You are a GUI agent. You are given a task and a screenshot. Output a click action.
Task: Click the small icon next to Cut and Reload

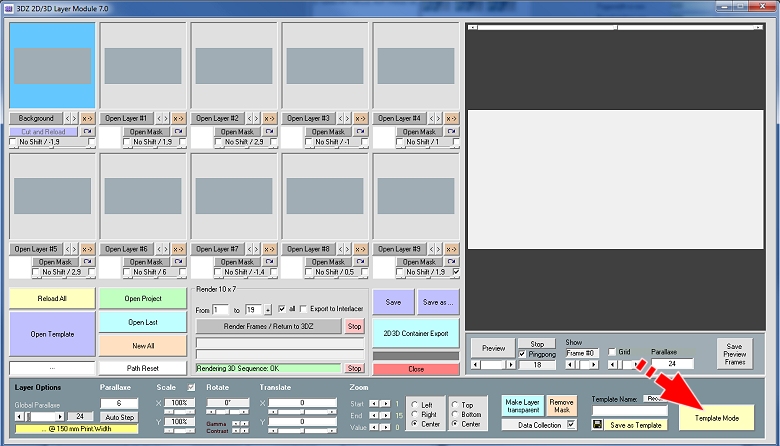coord(86,131)
